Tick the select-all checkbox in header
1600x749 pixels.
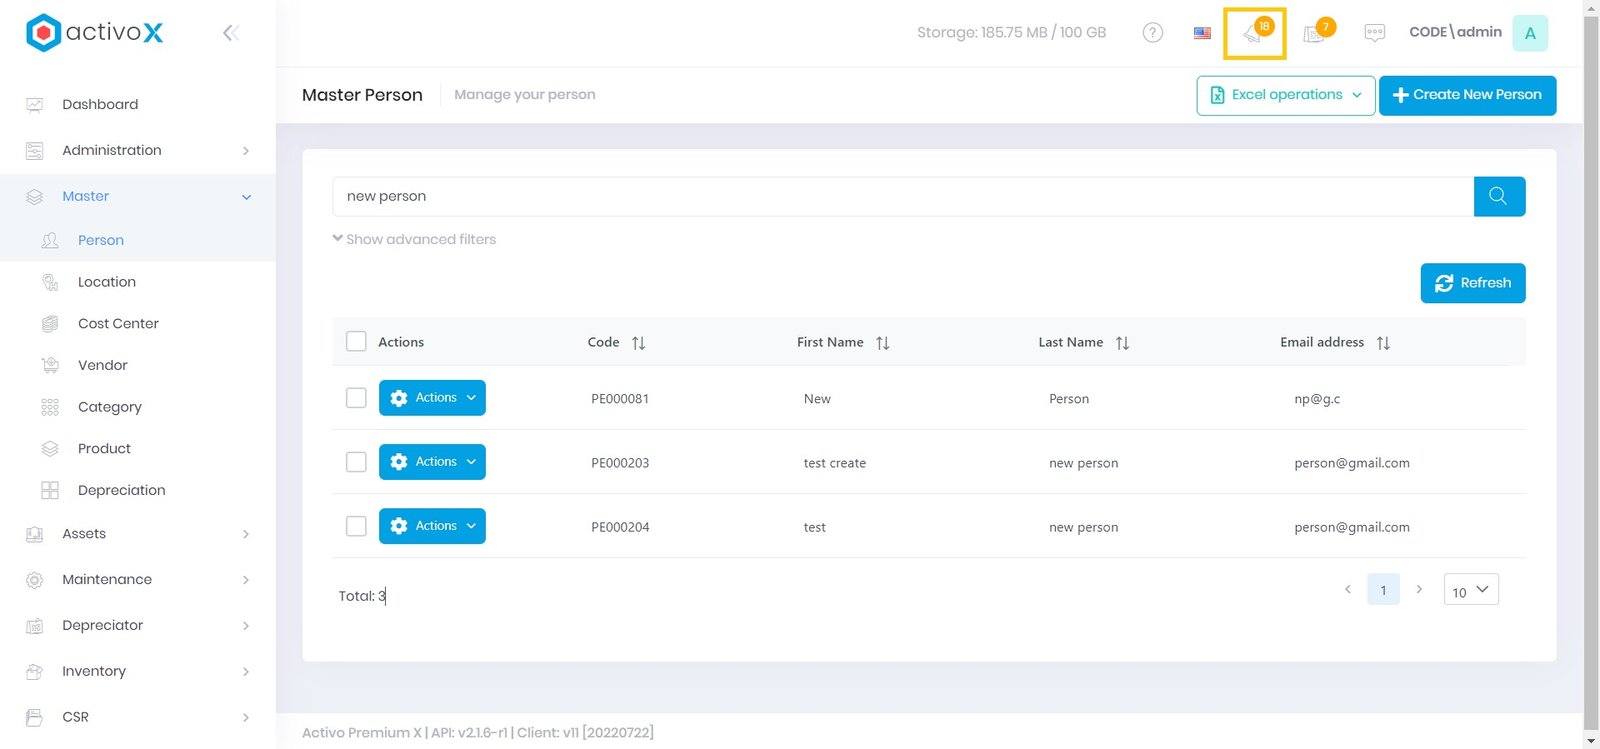click(356, 341)
